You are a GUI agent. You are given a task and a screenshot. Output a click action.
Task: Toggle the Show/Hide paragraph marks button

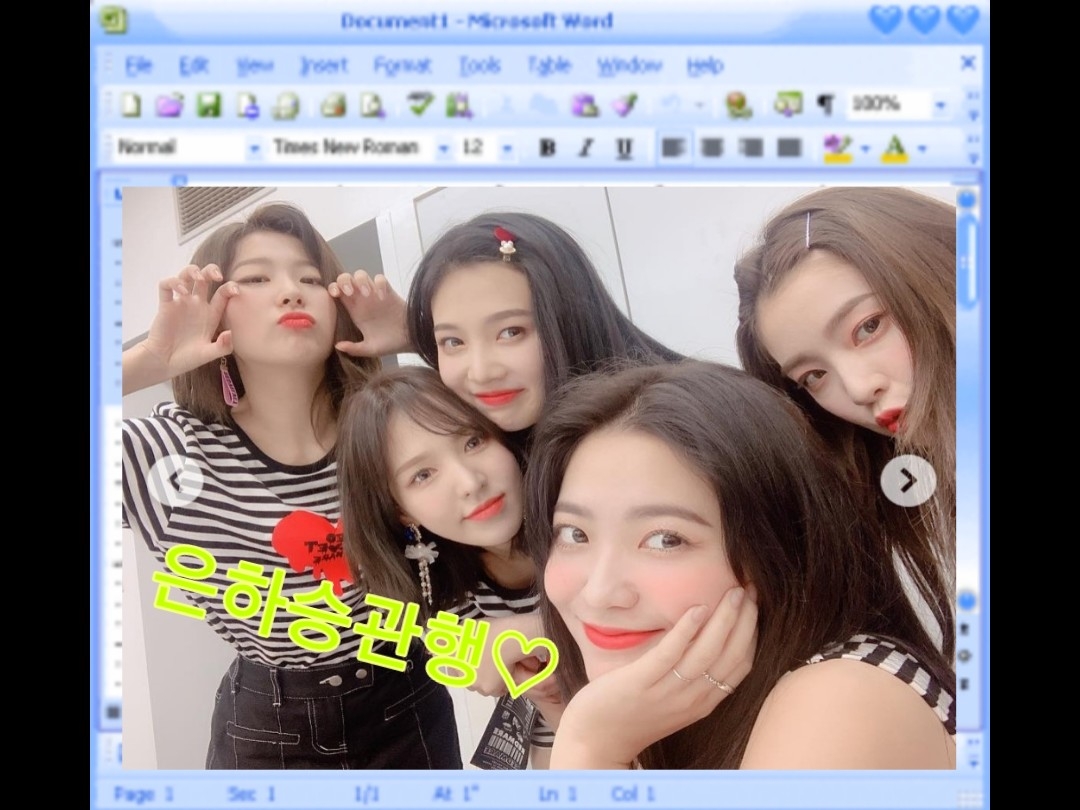pos(825,105)
